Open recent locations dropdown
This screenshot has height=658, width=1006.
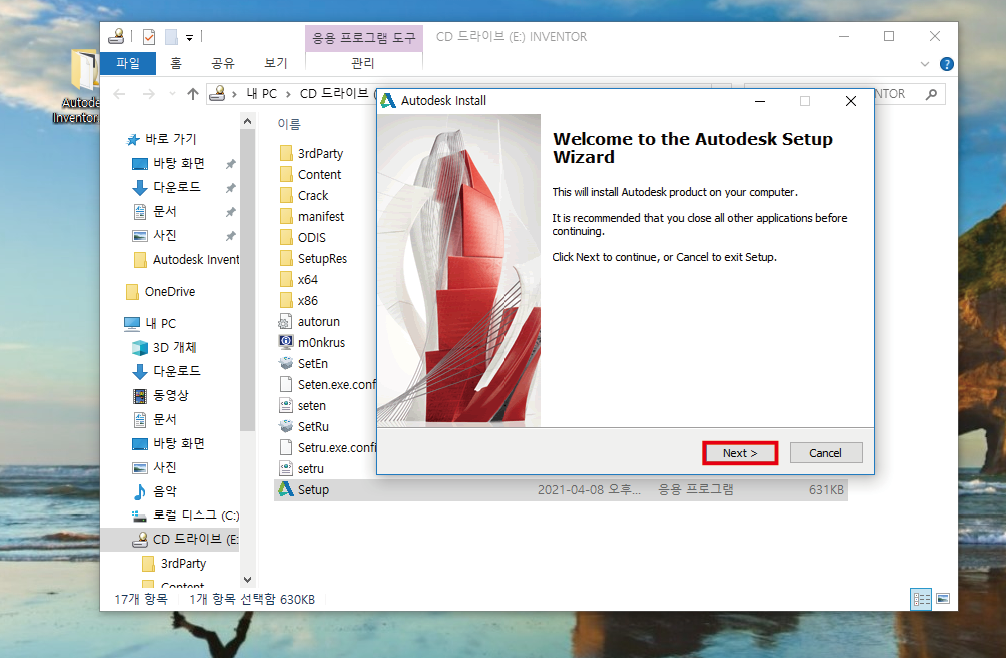click(172, 94)
